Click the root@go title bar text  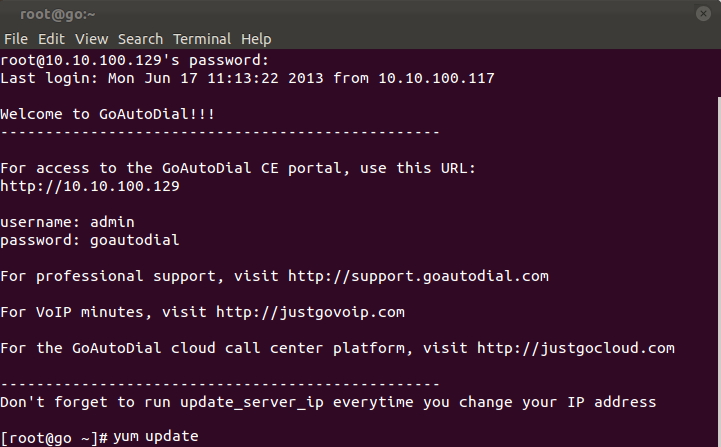pos(57,14)
